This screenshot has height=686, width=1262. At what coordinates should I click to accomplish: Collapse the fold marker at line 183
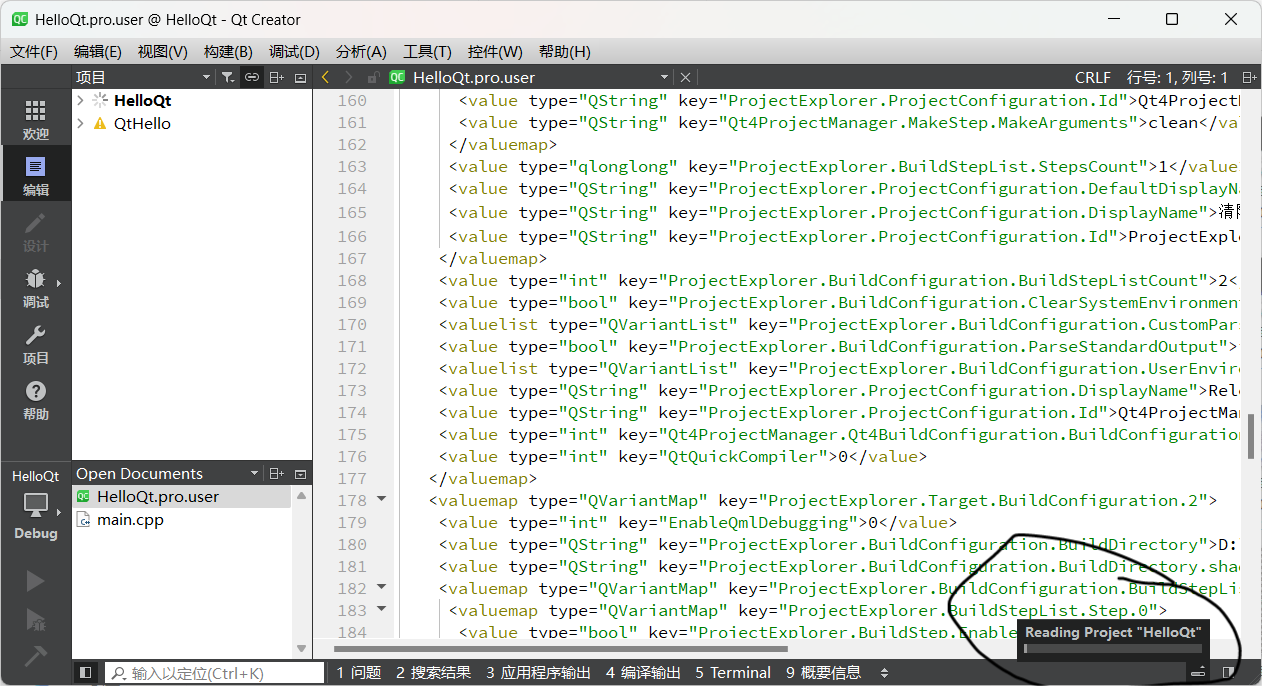(381, 610)
